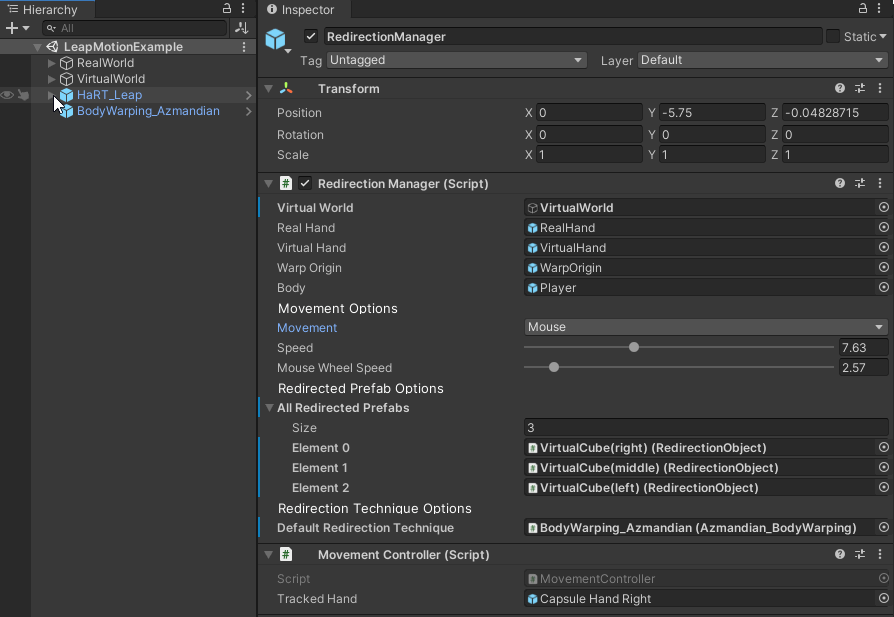
Task: Click object picker for Virtual World field
Action: (883, 208)
